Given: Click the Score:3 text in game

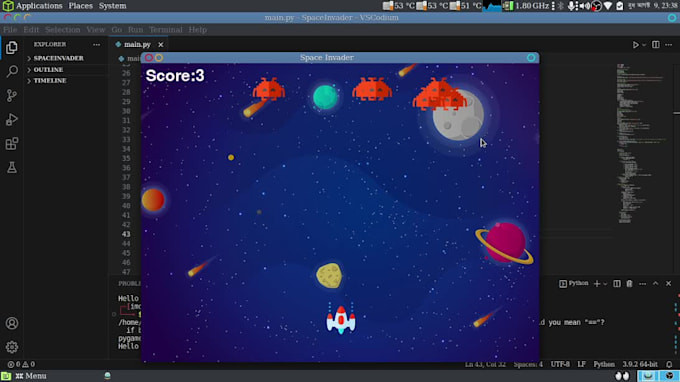Looking at the screenshot, I should [175, 75].
